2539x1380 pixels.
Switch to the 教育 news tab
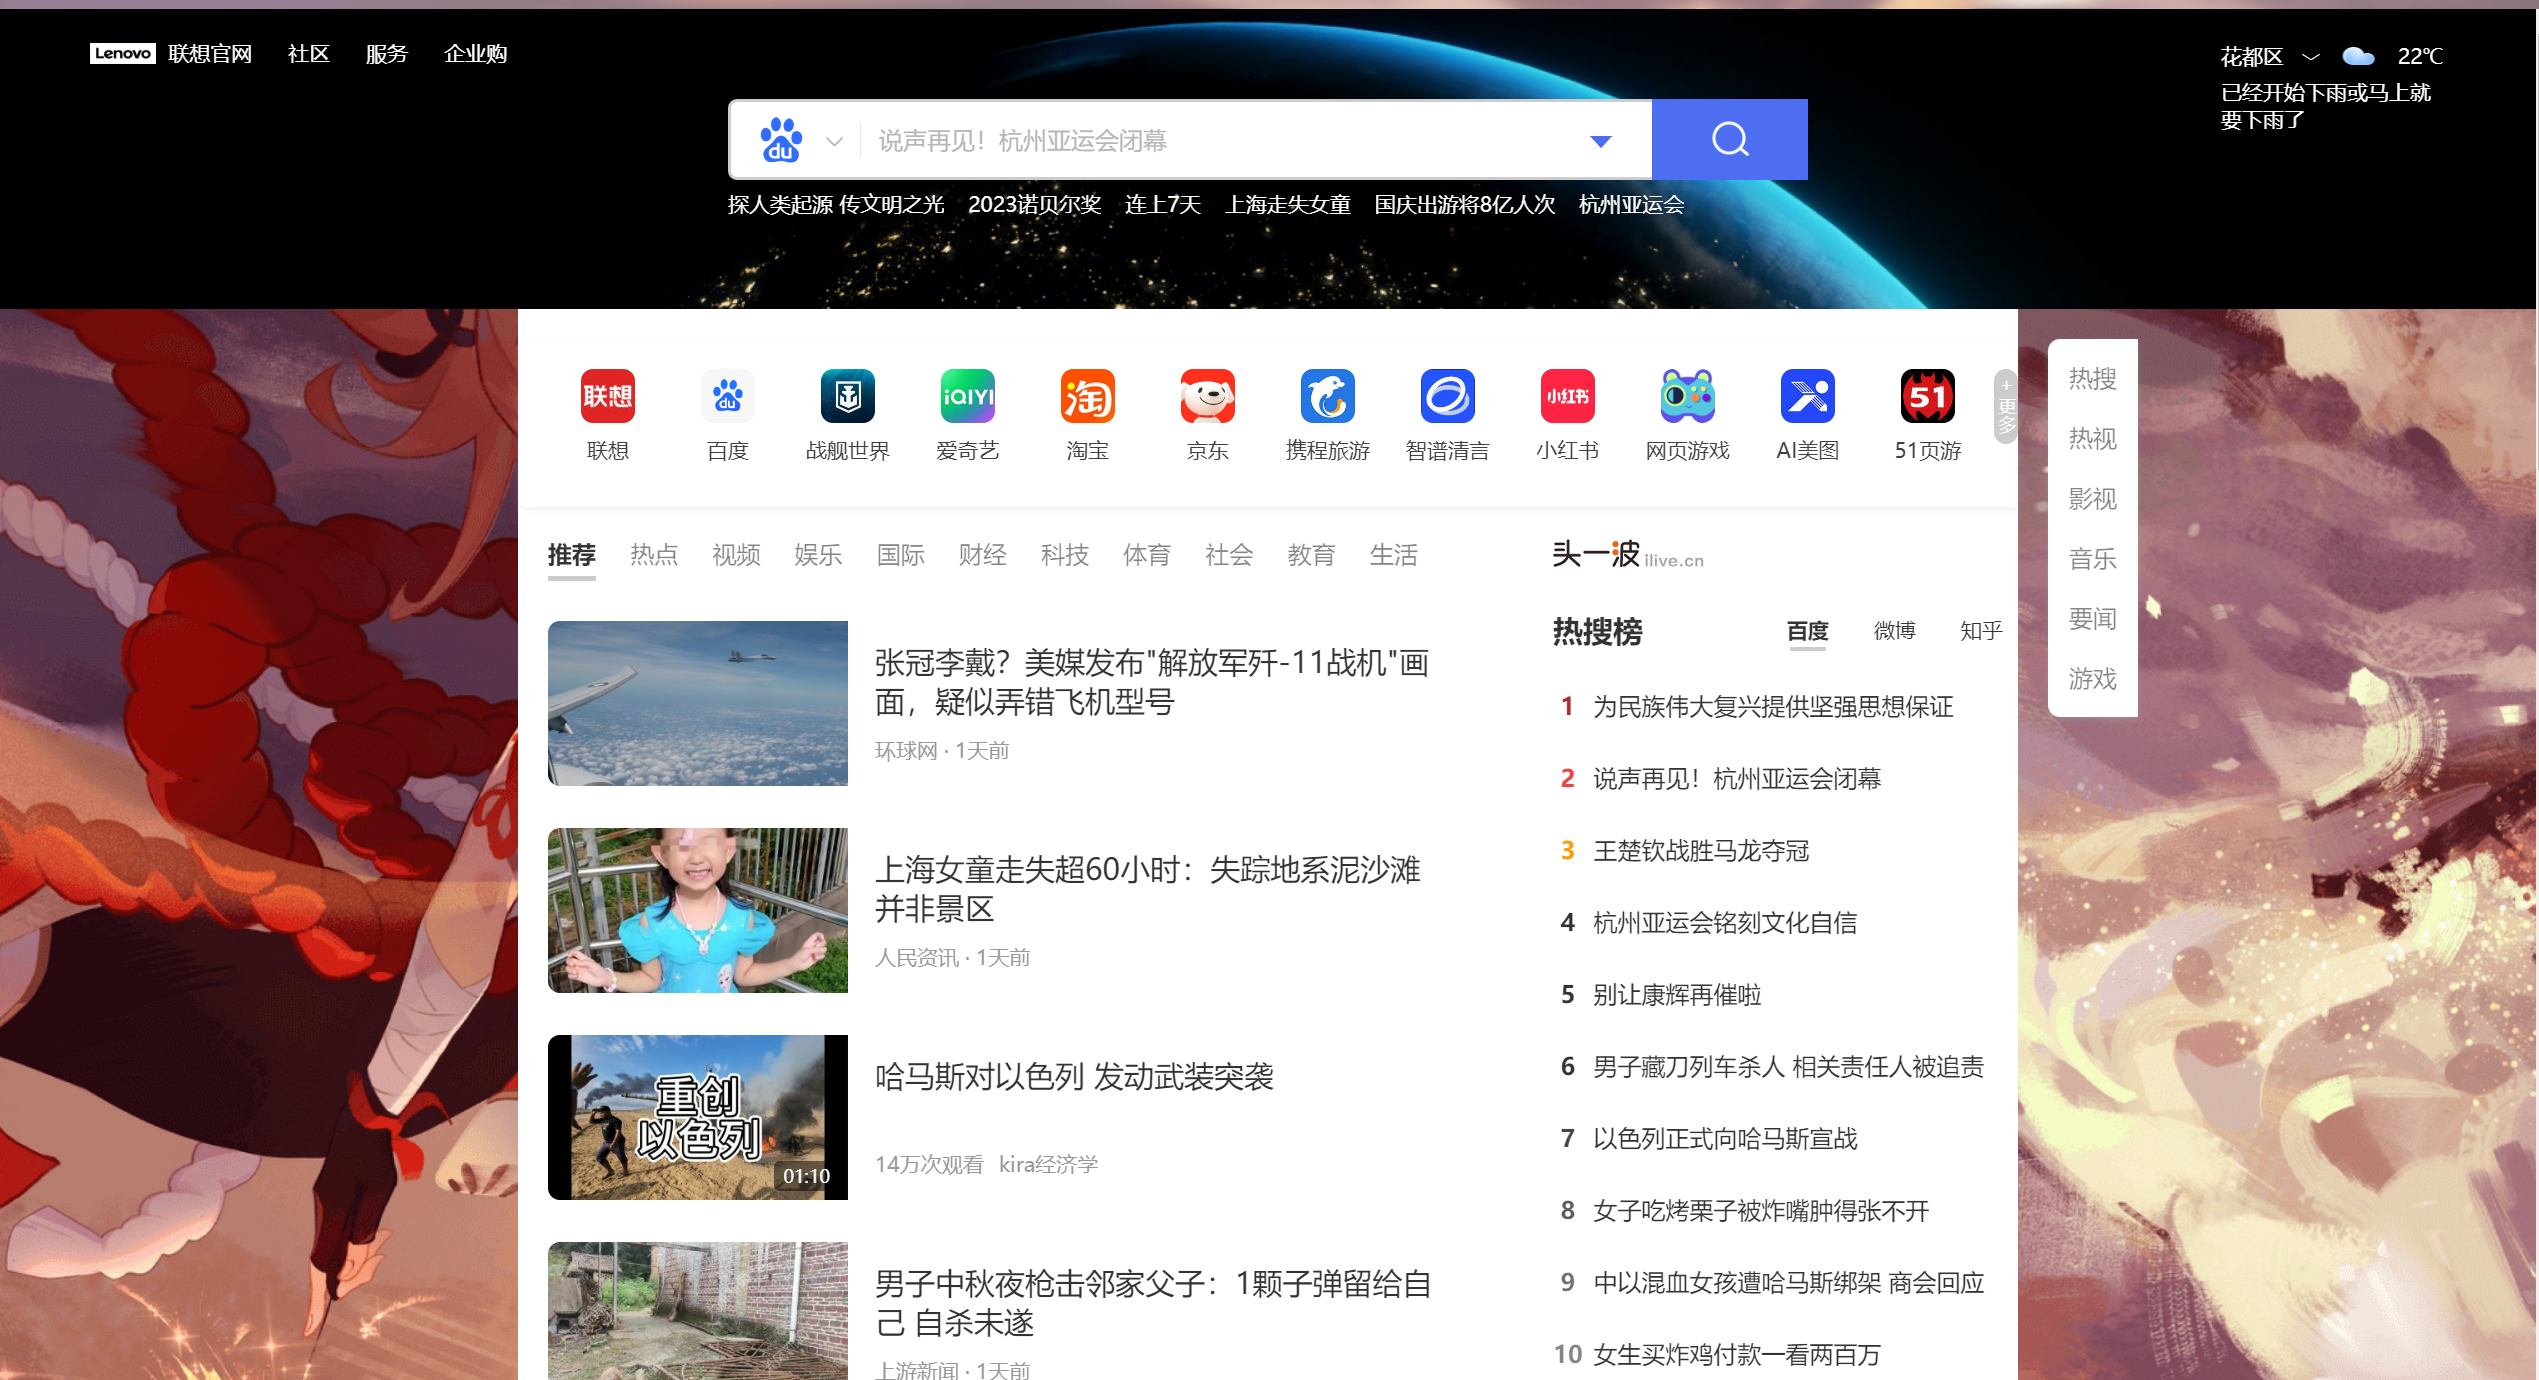(1311, 555)
